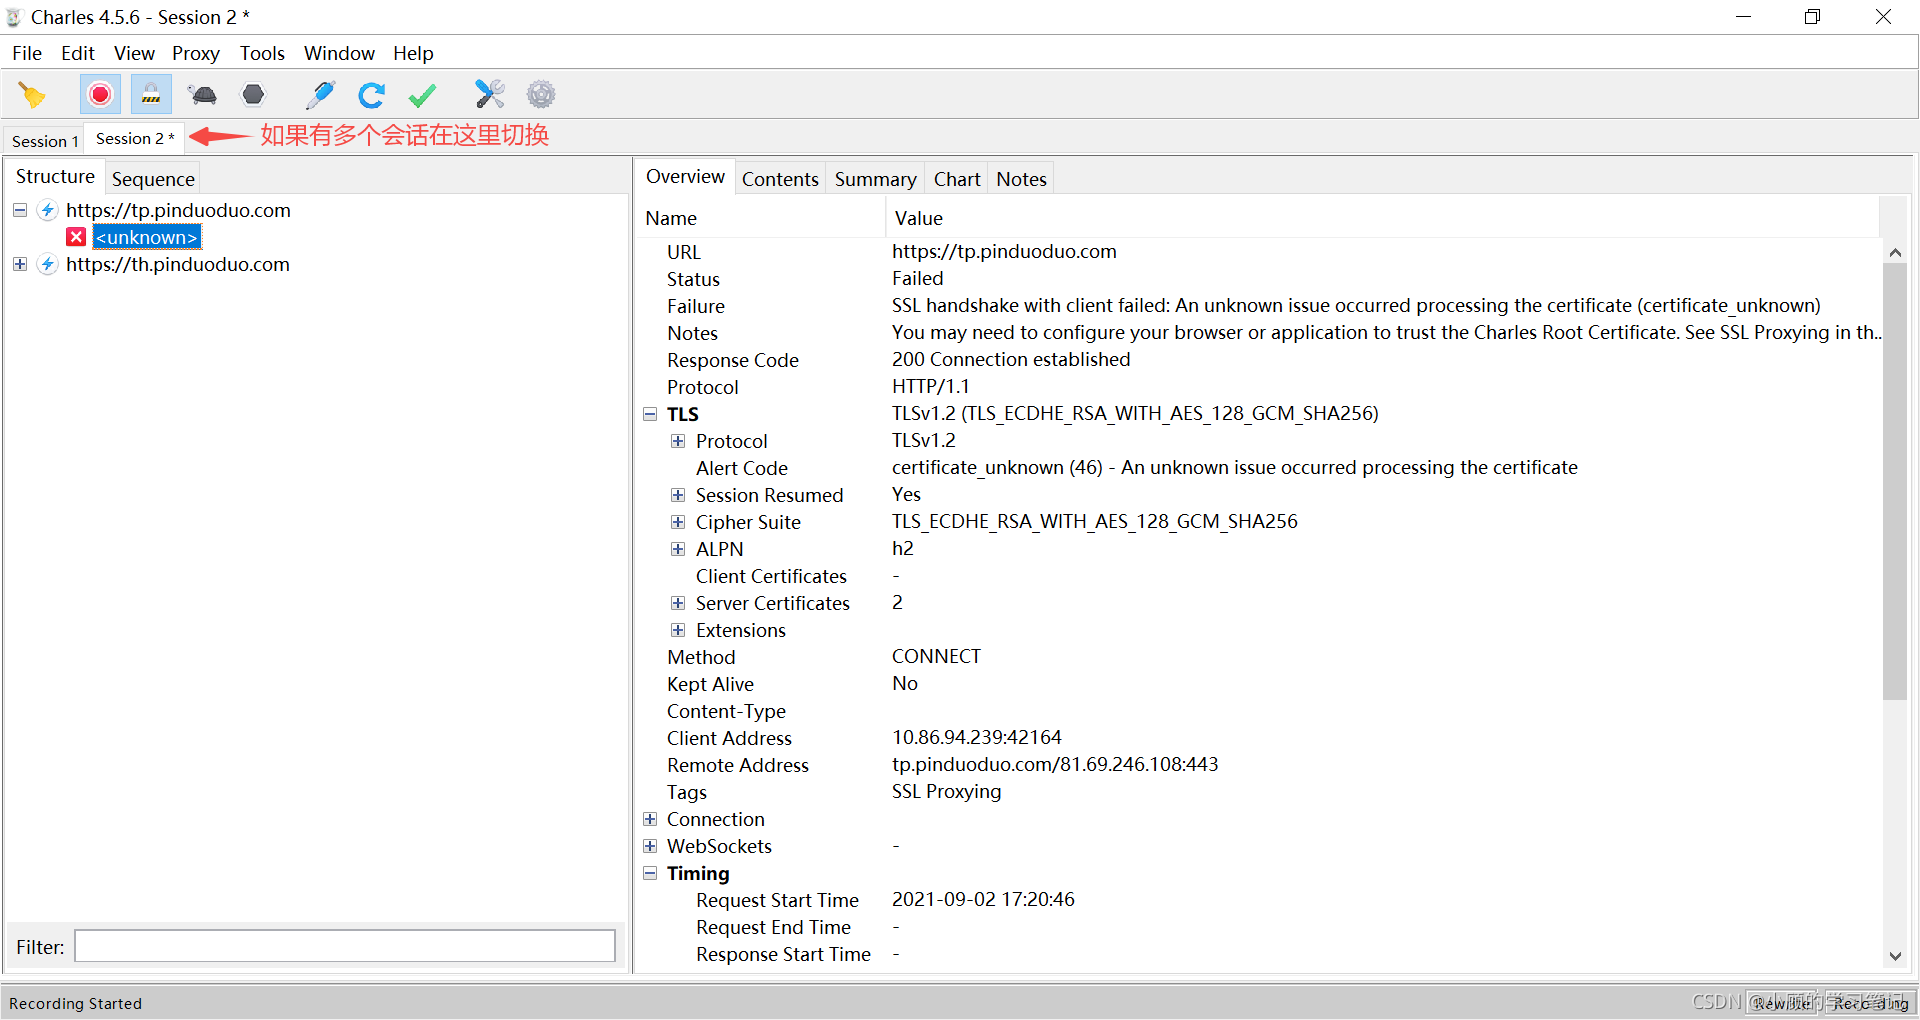Toggle the turtle throttling icon

tap(203, 95)
